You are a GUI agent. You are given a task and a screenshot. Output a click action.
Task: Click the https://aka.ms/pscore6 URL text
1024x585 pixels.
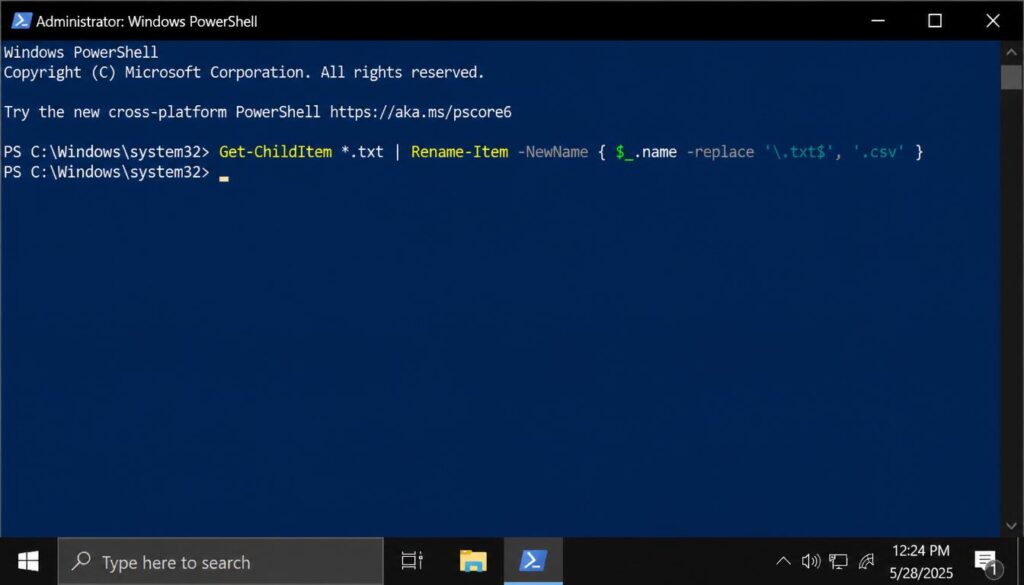tap(421, 112)
